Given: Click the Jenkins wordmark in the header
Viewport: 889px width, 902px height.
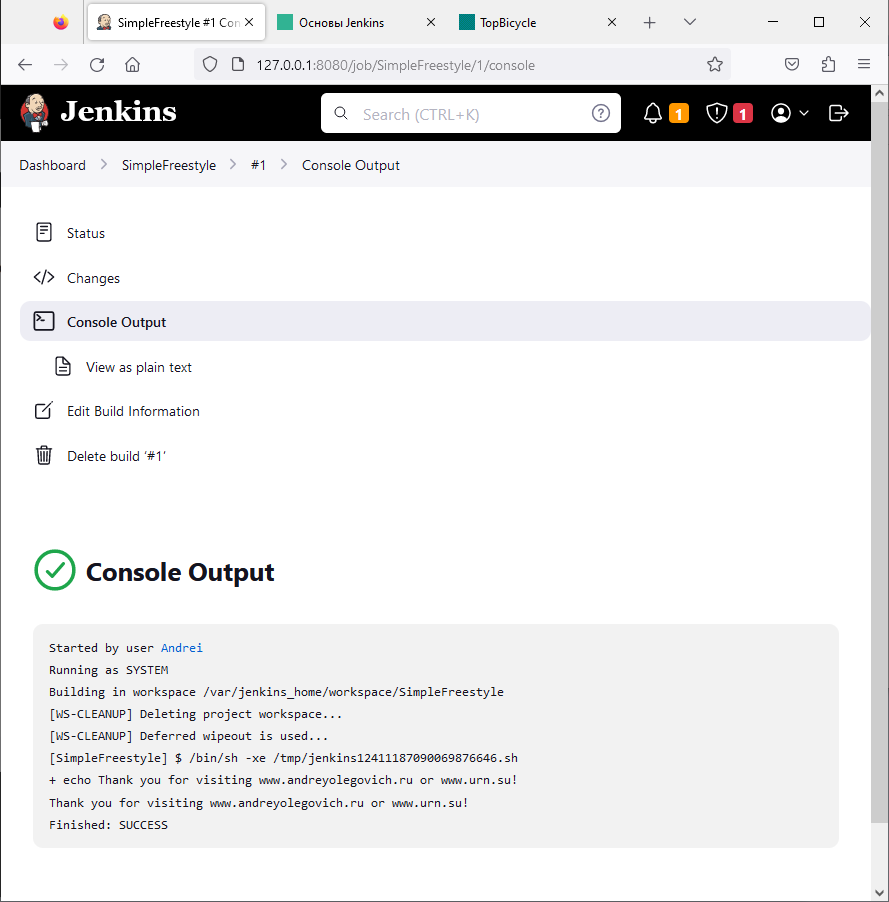Looking at the screenshot, I should pos(118,112).
